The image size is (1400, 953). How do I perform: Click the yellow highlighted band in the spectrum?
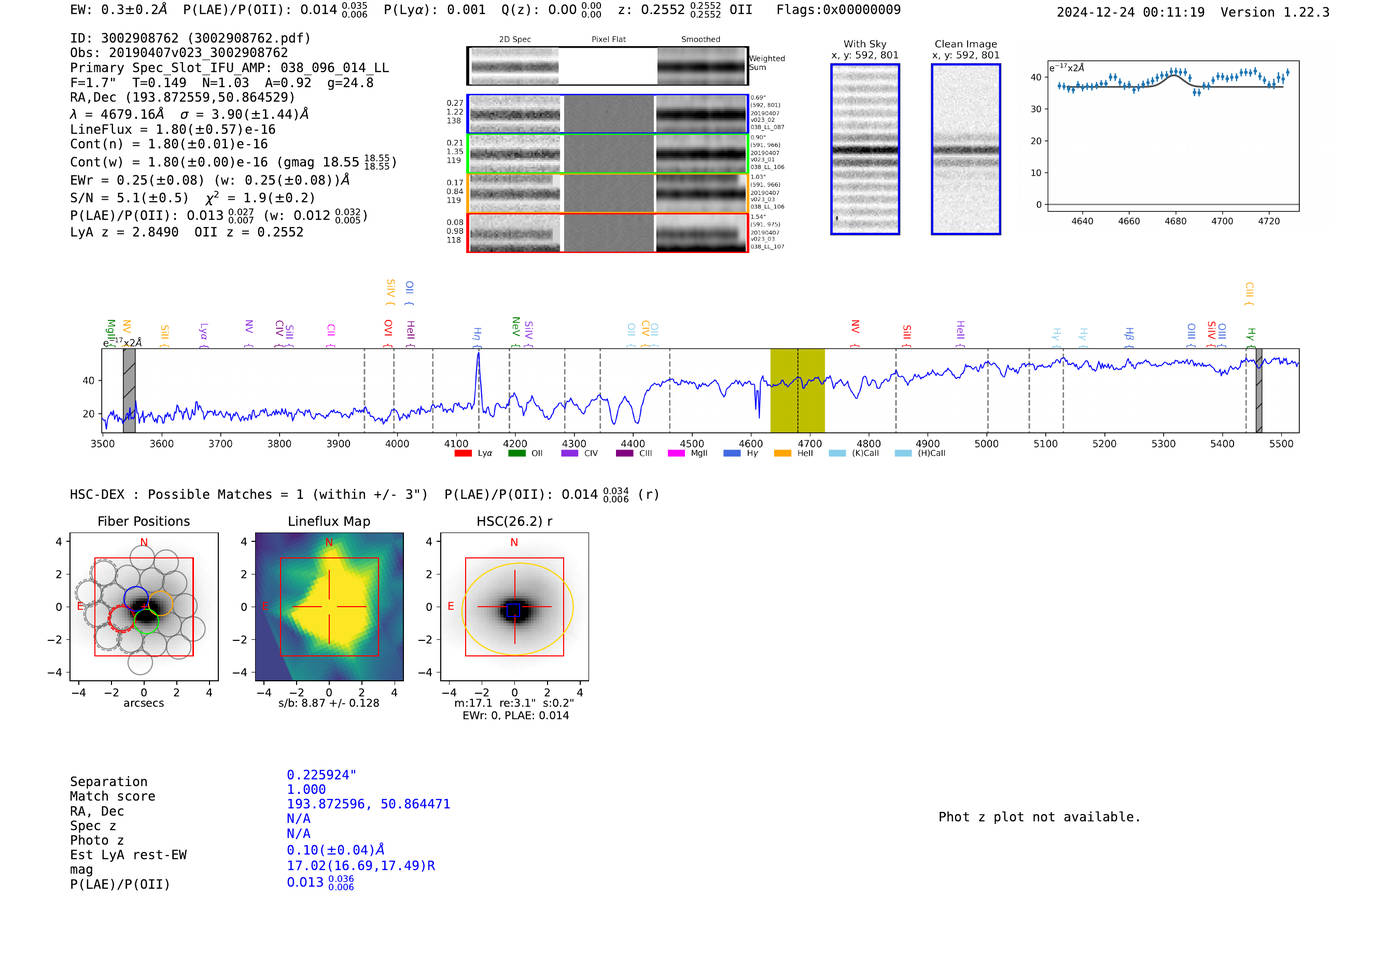(x=797, y=391)
